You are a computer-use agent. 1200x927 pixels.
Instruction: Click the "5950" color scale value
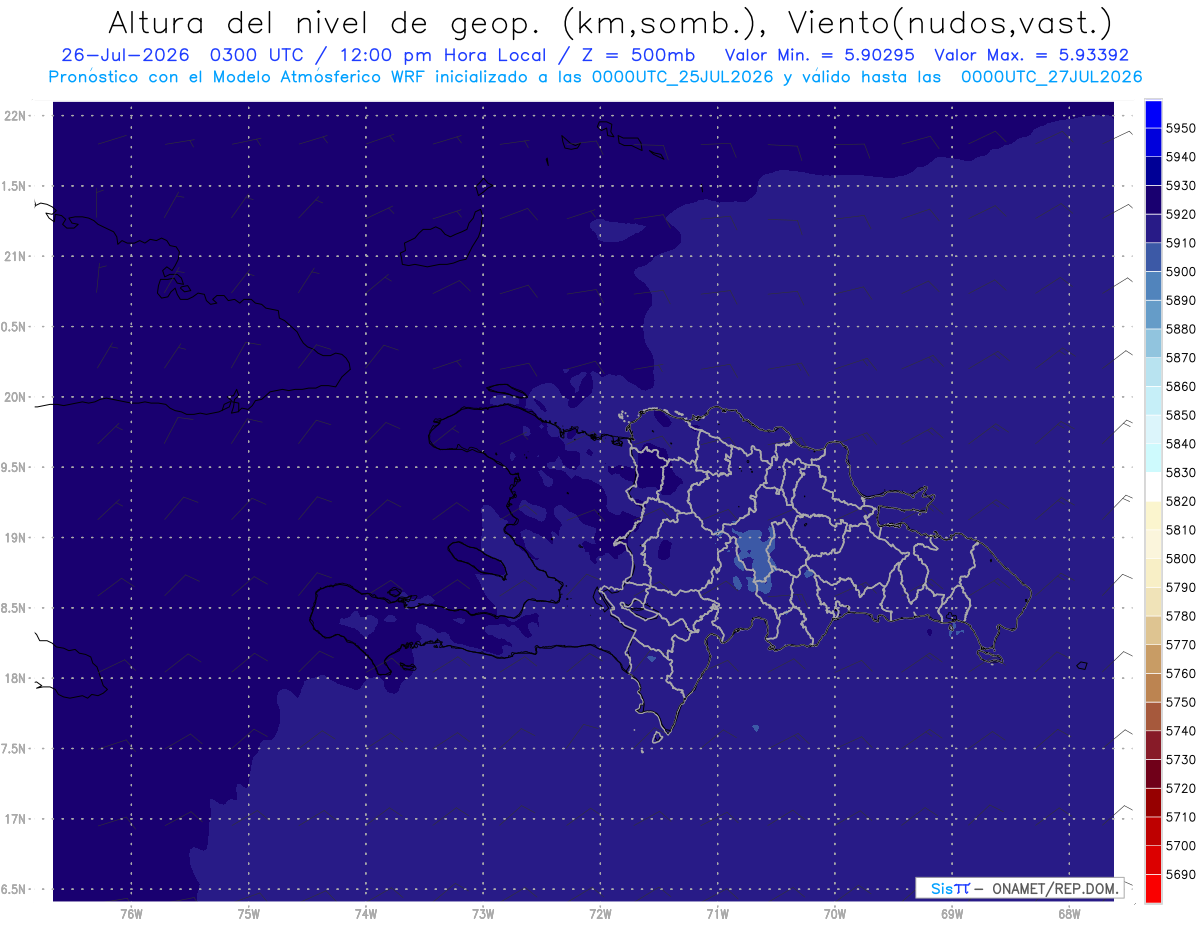(x=1181, y=128)
